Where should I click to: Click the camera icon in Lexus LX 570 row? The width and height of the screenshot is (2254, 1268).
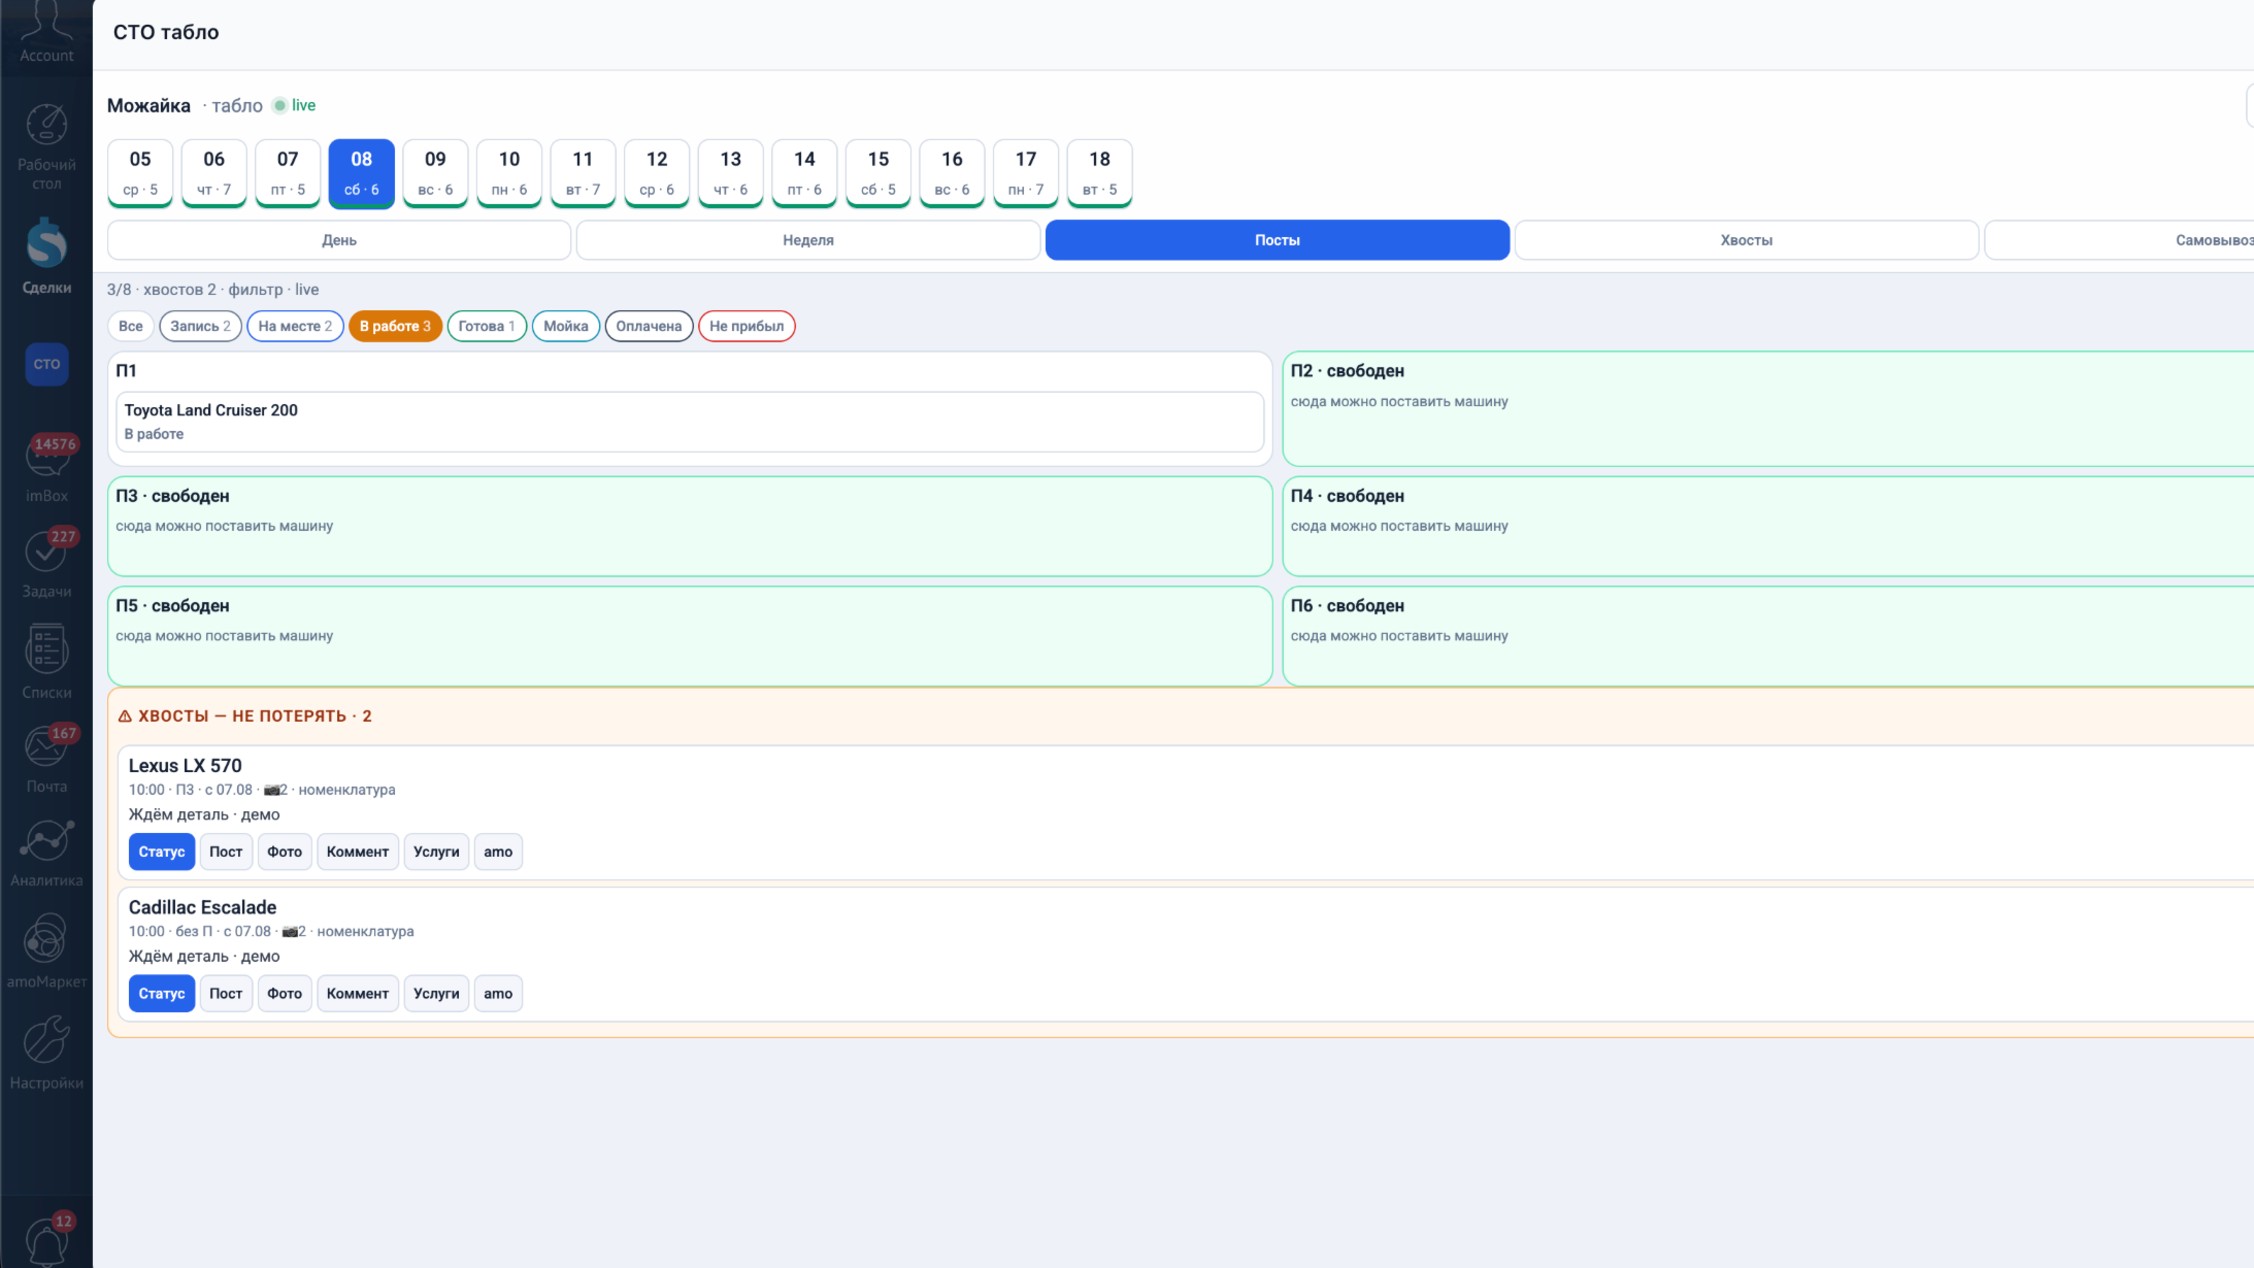click(x=271, y=790)
